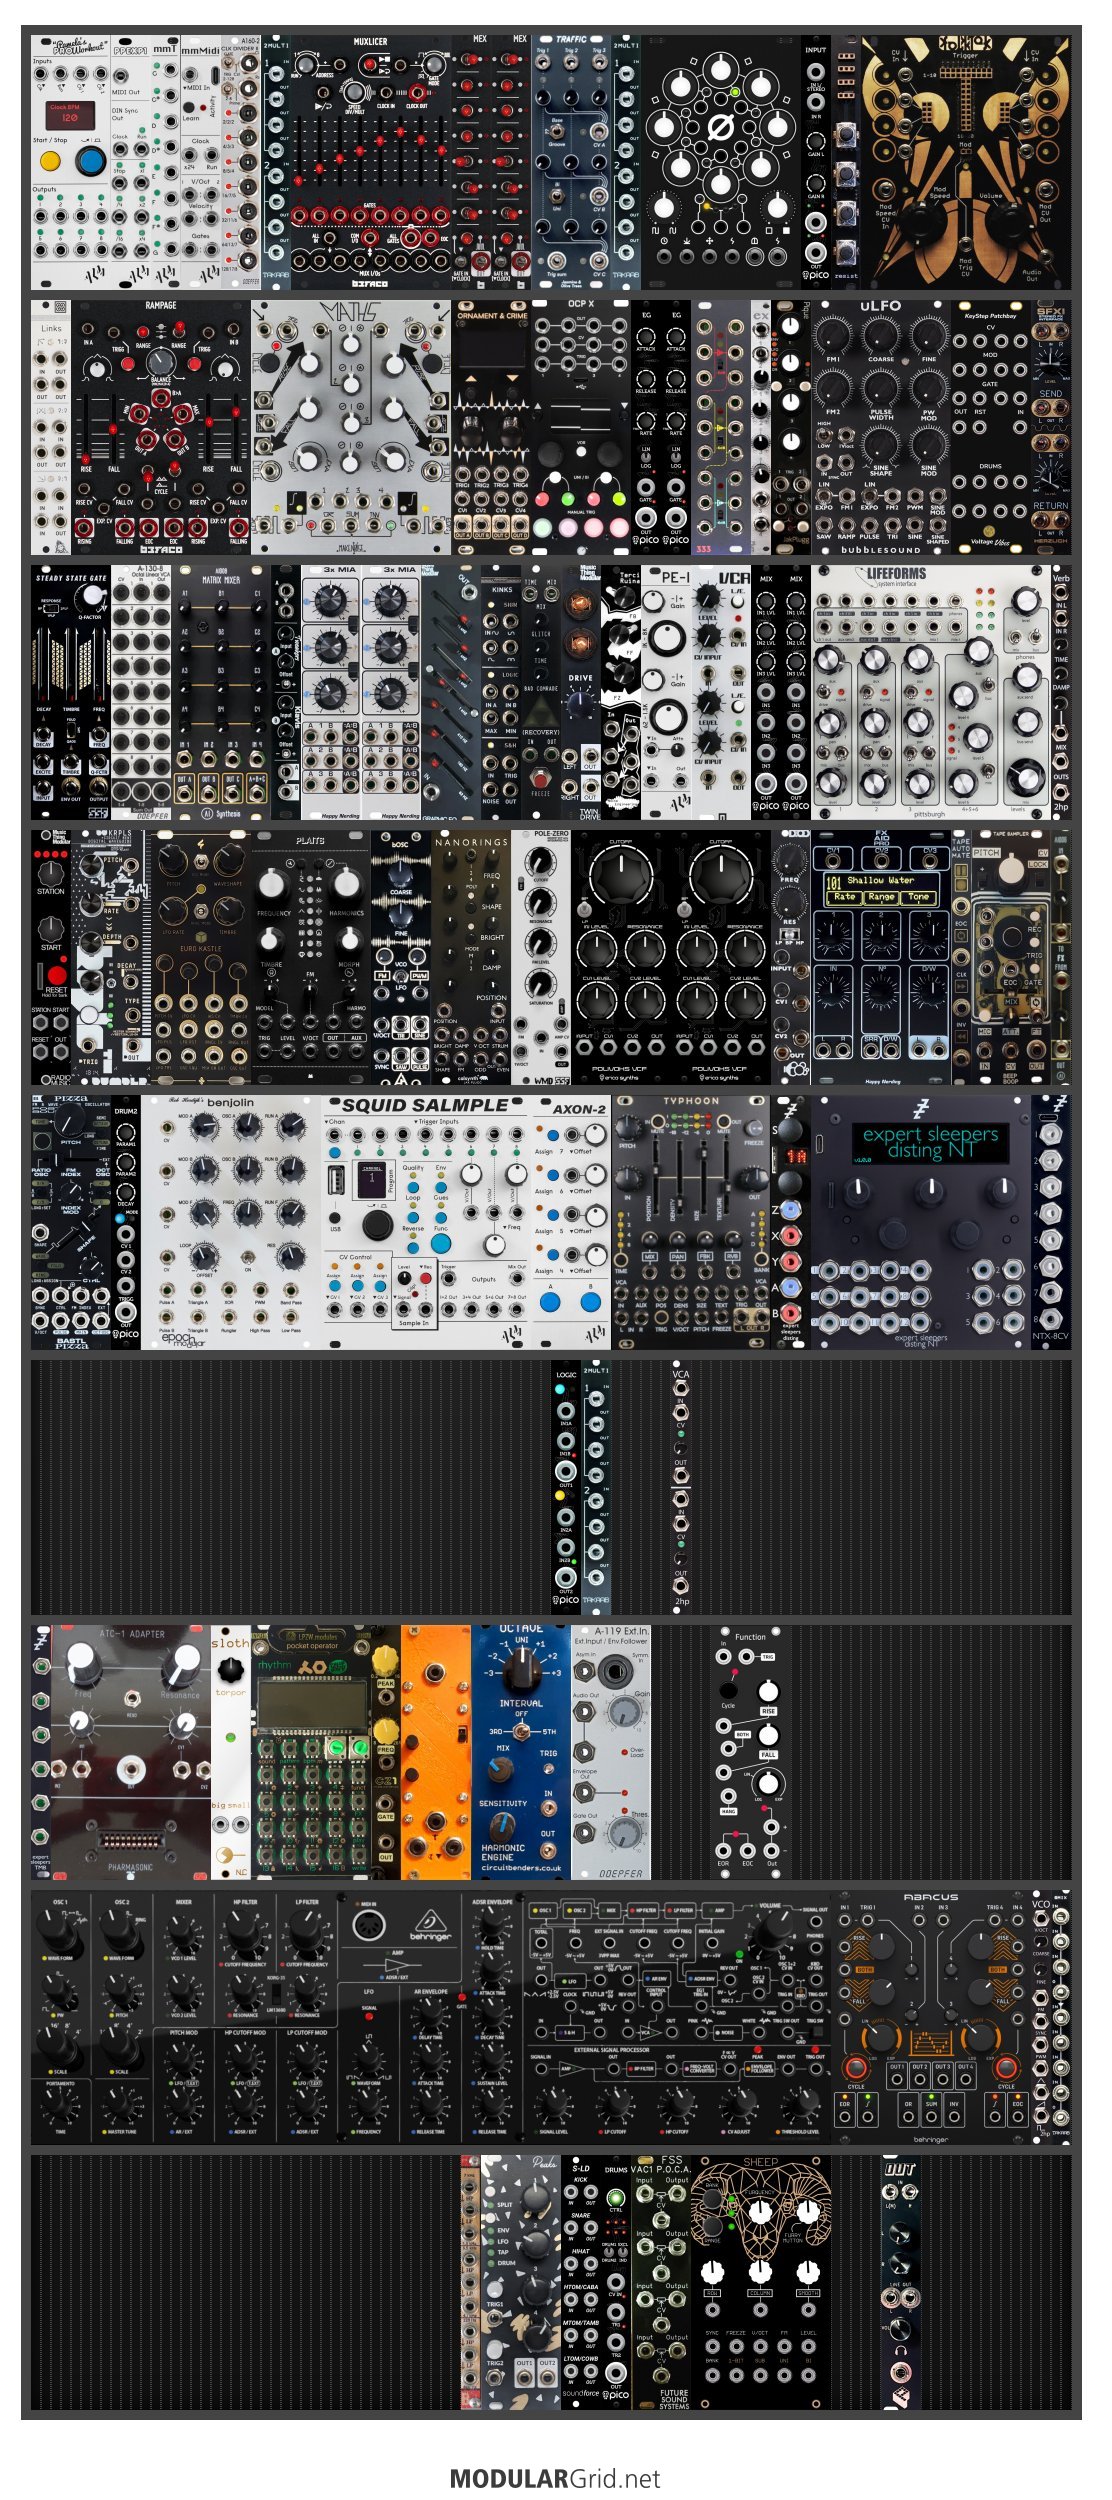The width and height of the screenshot is (1112, 2500).
Task: Select the Euro Kastle module
Action: 201,958
